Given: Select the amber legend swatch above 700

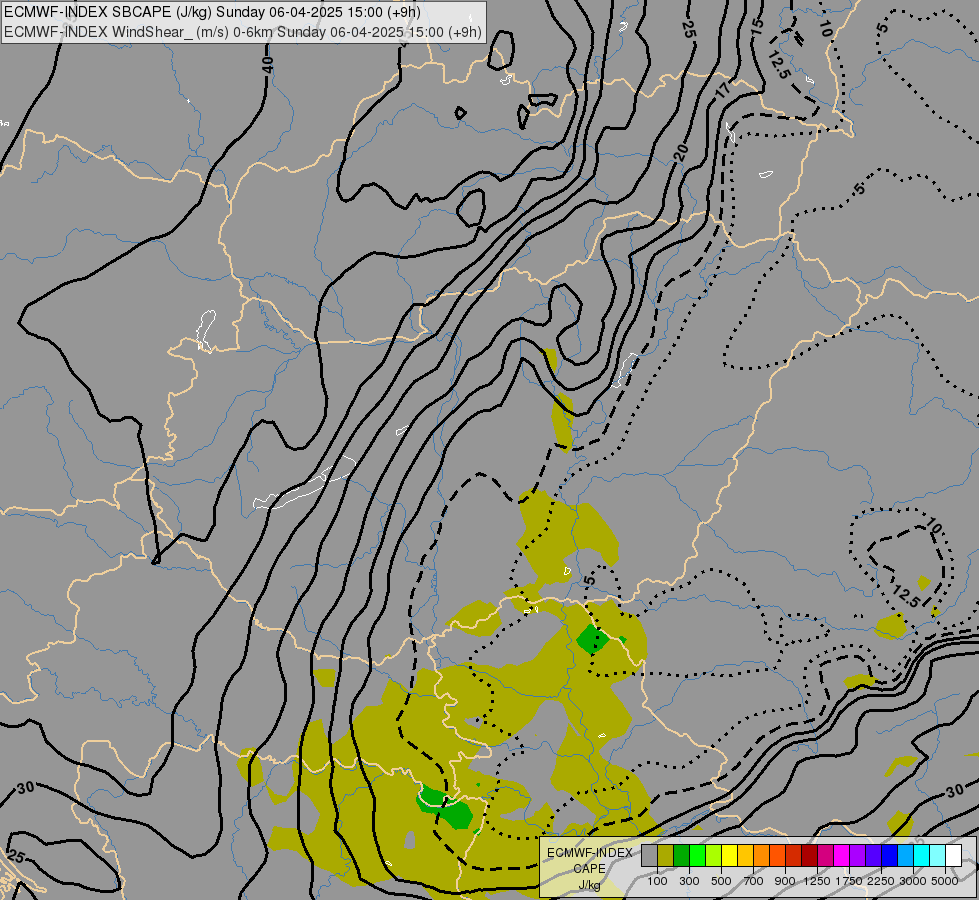Looking at the screenshot, I should click(x=745, y=856).
